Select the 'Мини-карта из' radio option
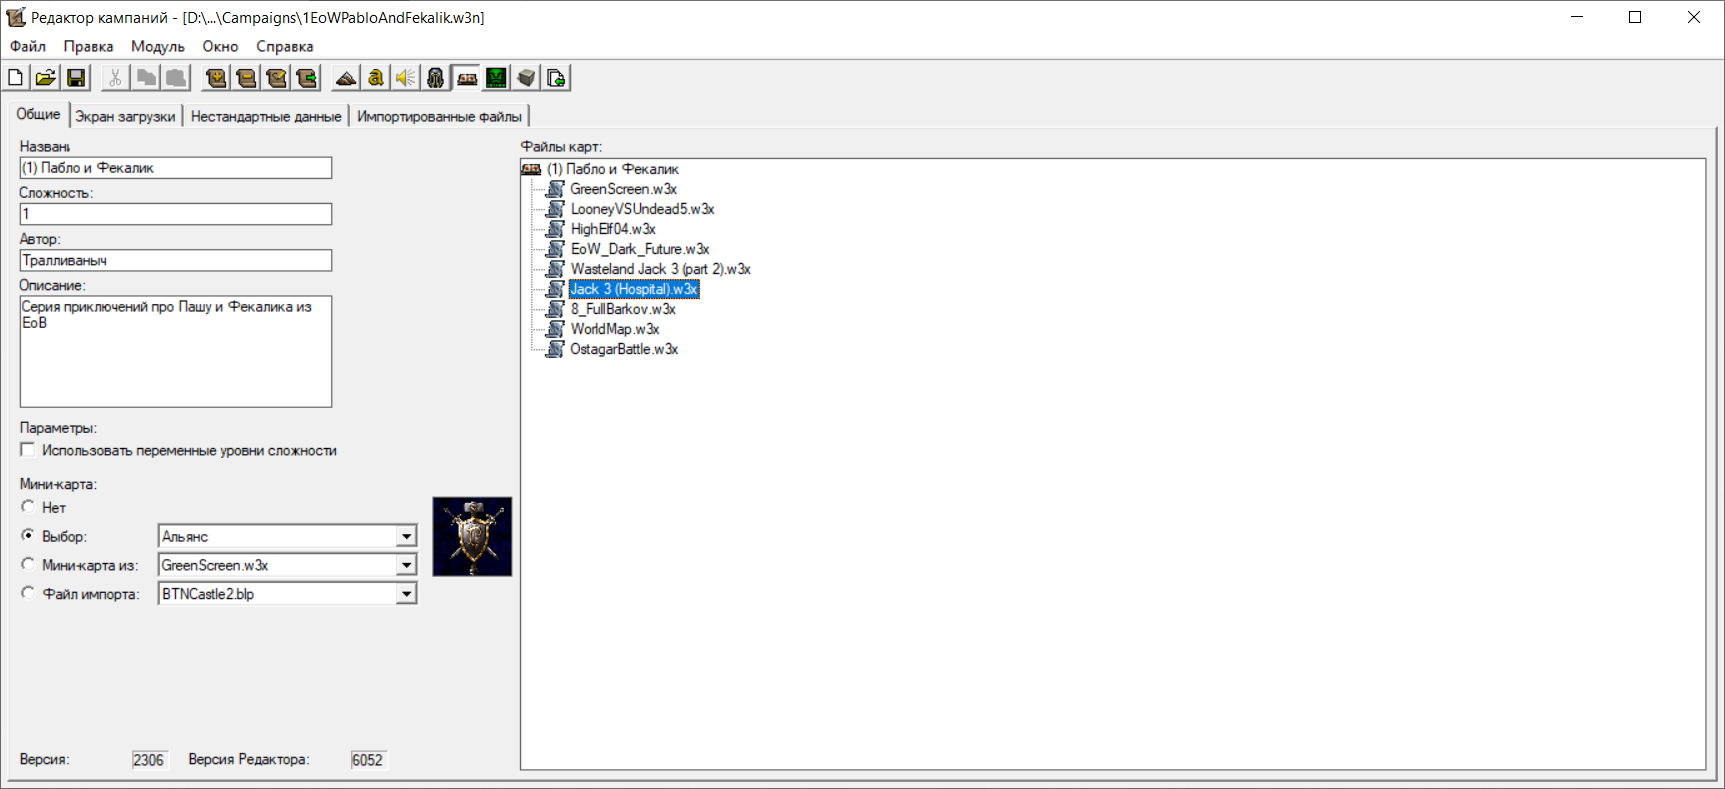The height and width of the screenshot is (789, 1725). tap(28, 565)
